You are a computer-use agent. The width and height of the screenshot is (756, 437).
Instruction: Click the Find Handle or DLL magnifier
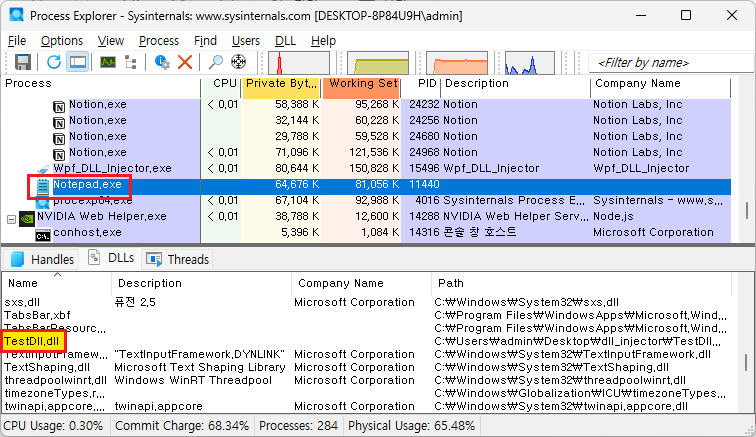click(216, 62)
